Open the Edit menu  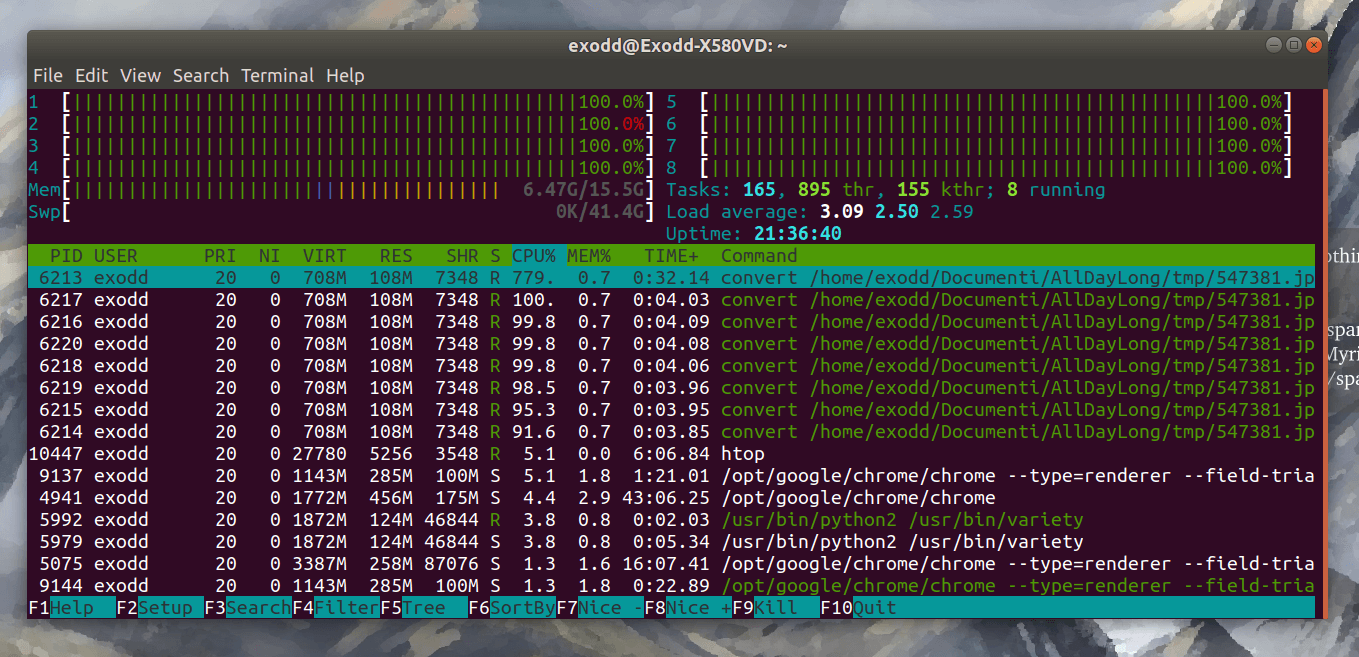tap(91, 76)
